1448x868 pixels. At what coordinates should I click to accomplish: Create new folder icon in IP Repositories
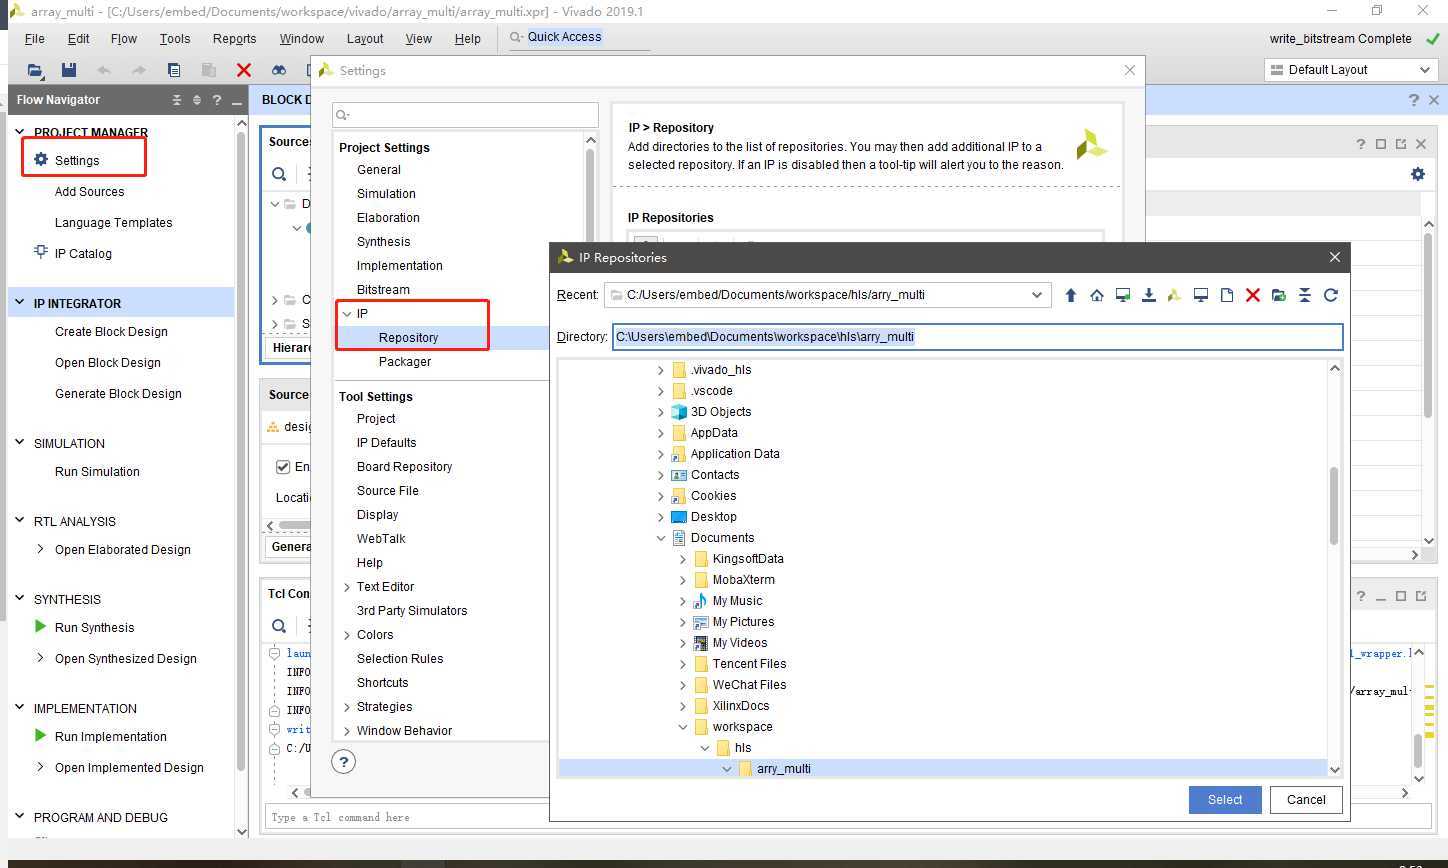coord(1279,295)
